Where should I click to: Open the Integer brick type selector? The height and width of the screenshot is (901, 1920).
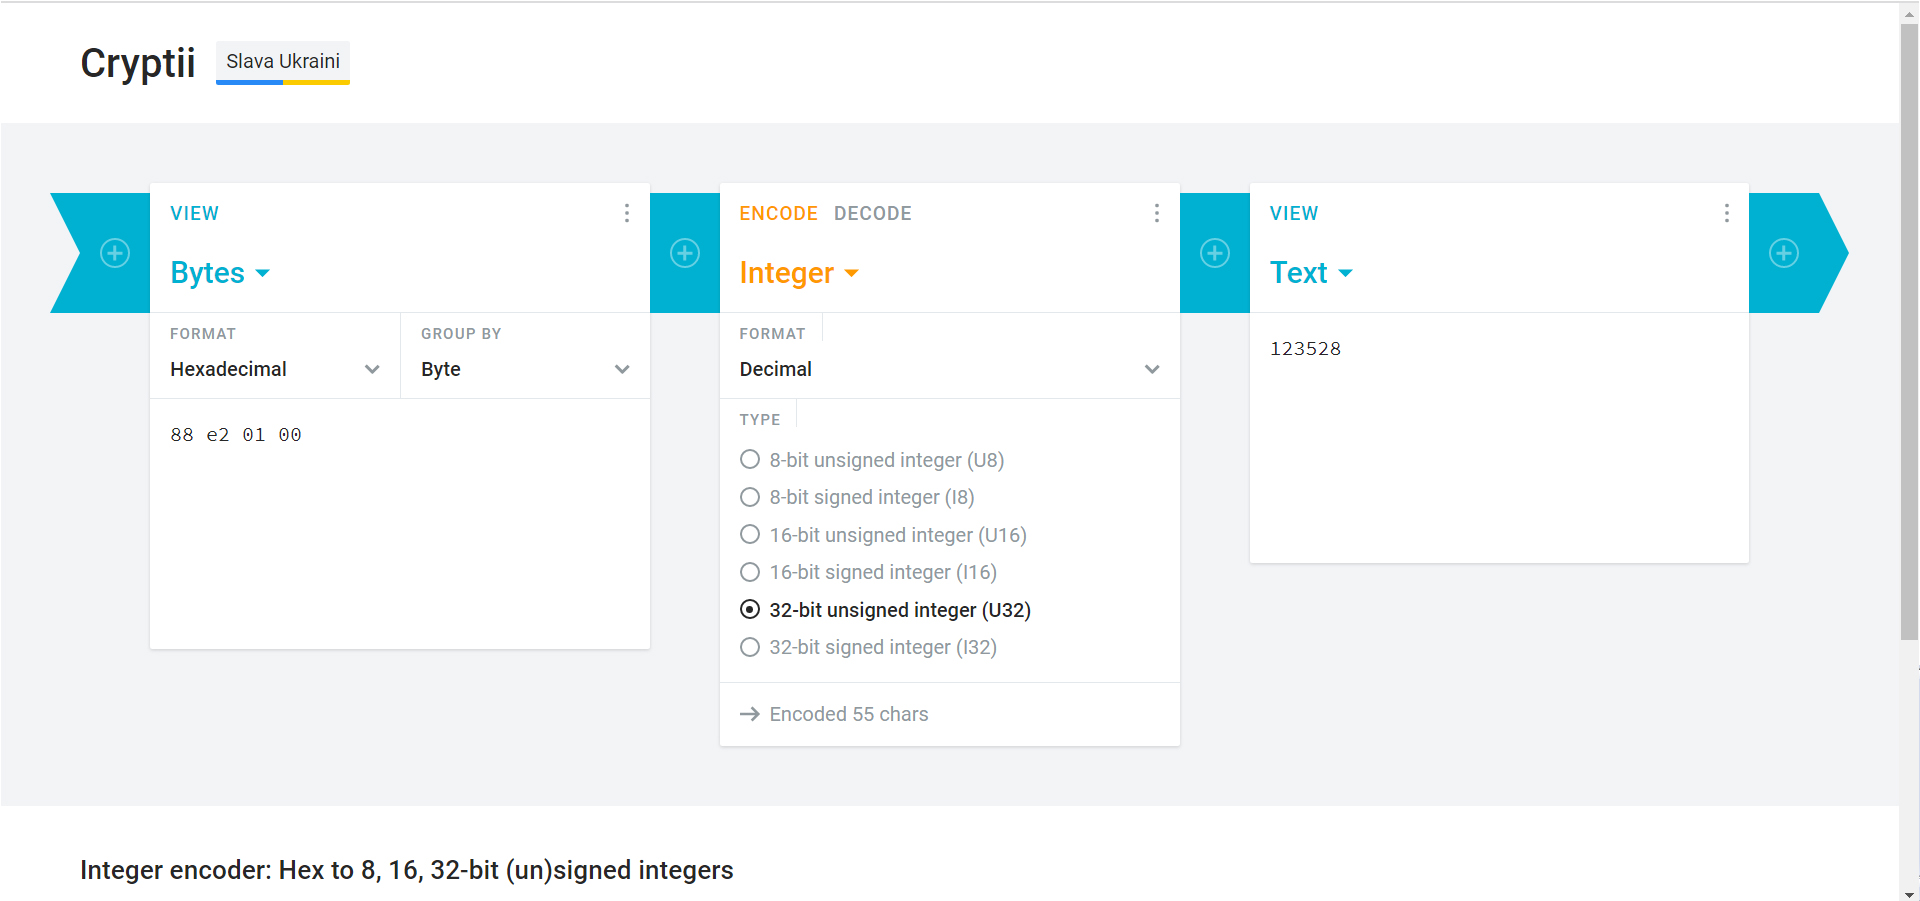[x=799, y=273]
